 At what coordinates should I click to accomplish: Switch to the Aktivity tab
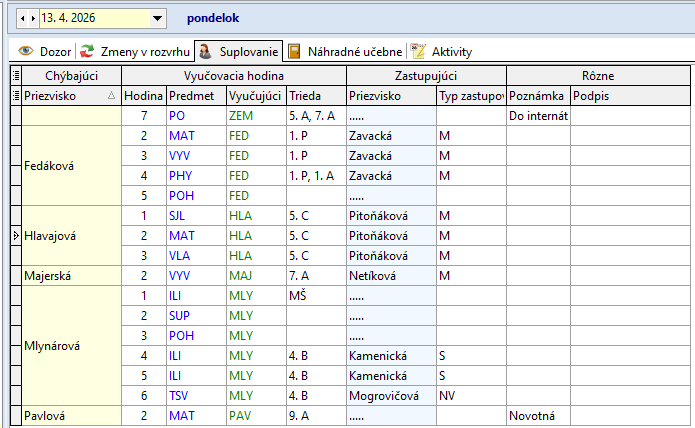(x=441, y=51)
